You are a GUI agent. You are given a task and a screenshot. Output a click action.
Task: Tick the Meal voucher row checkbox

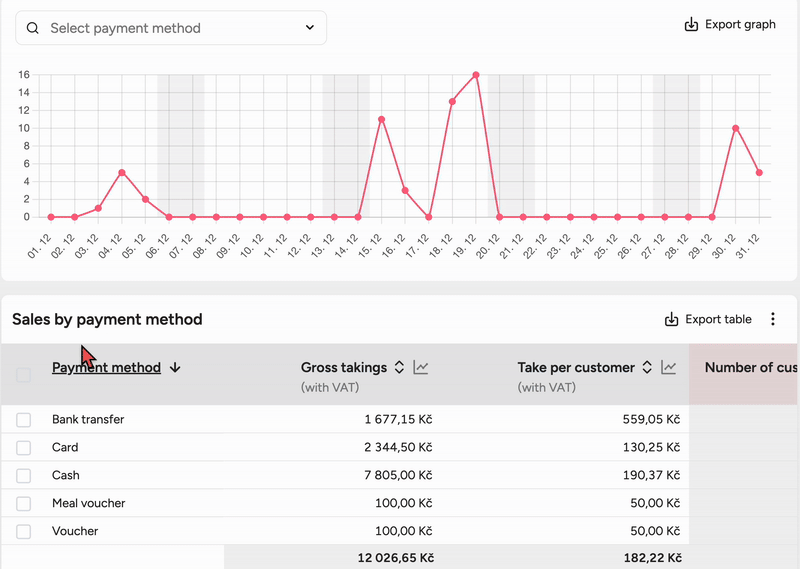point(24,504)
